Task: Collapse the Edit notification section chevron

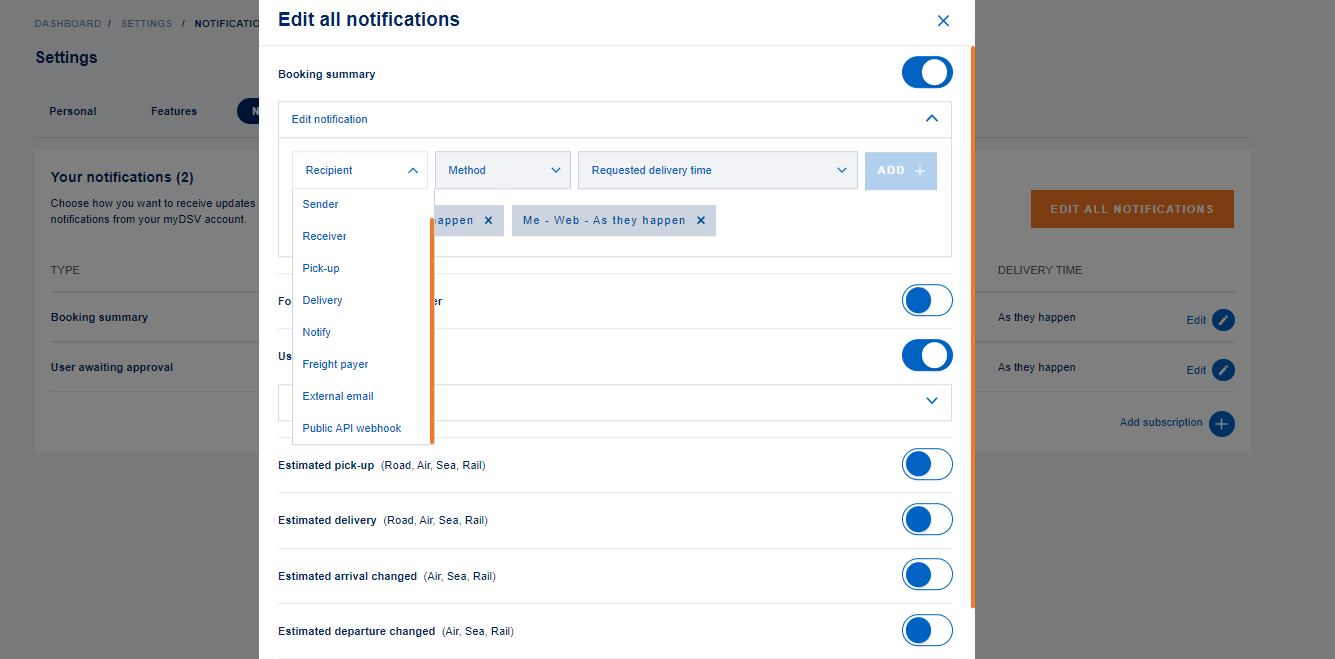Action: click(931, 119)
